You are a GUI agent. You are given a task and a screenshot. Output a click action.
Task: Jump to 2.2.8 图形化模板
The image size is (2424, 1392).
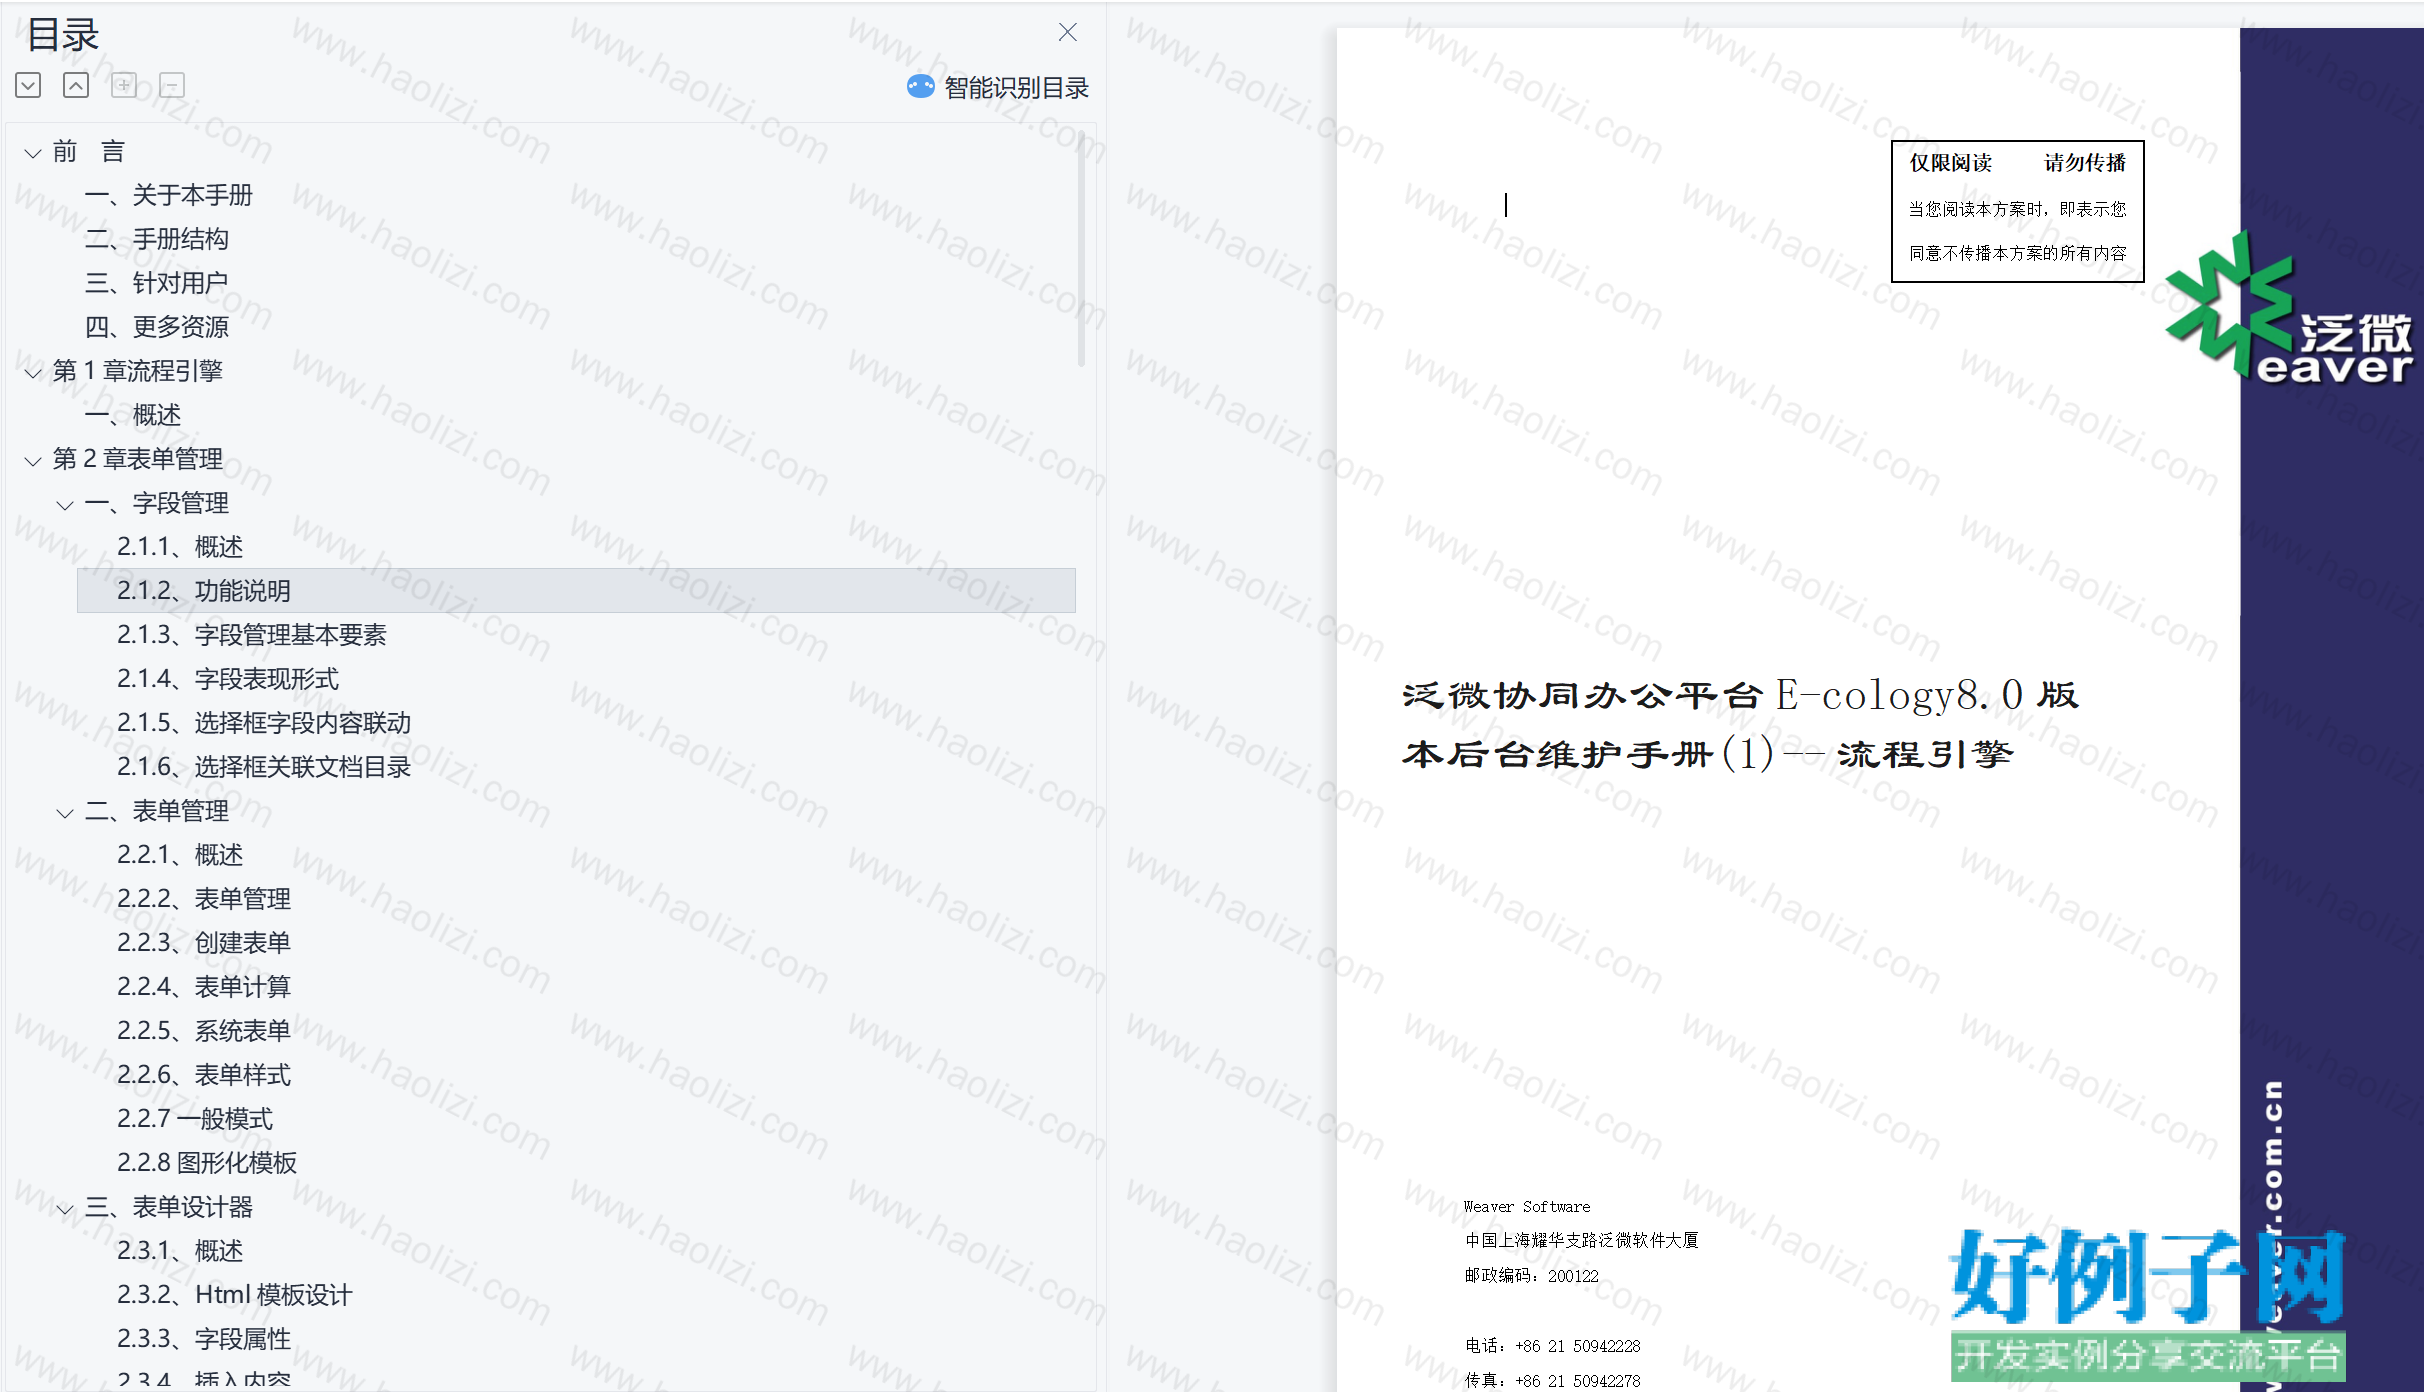(207, 1163)
